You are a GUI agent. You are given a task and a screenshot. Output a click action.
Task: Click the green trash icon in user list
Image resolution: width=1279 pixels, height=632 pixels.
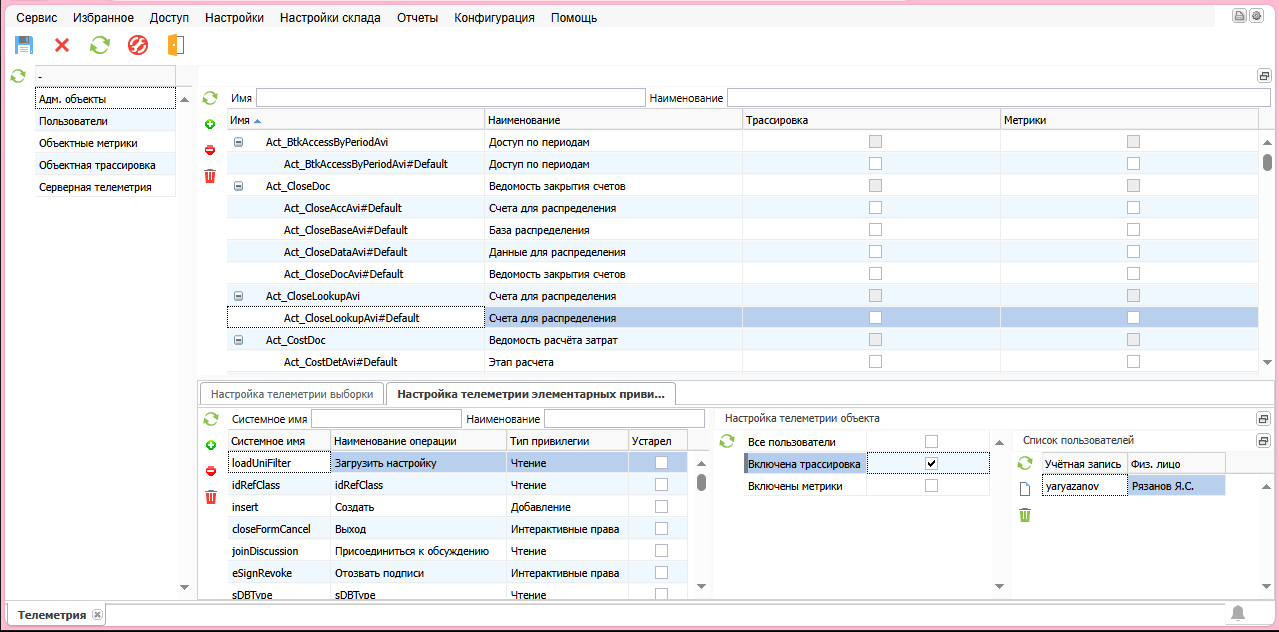[x=1025, y=515]
